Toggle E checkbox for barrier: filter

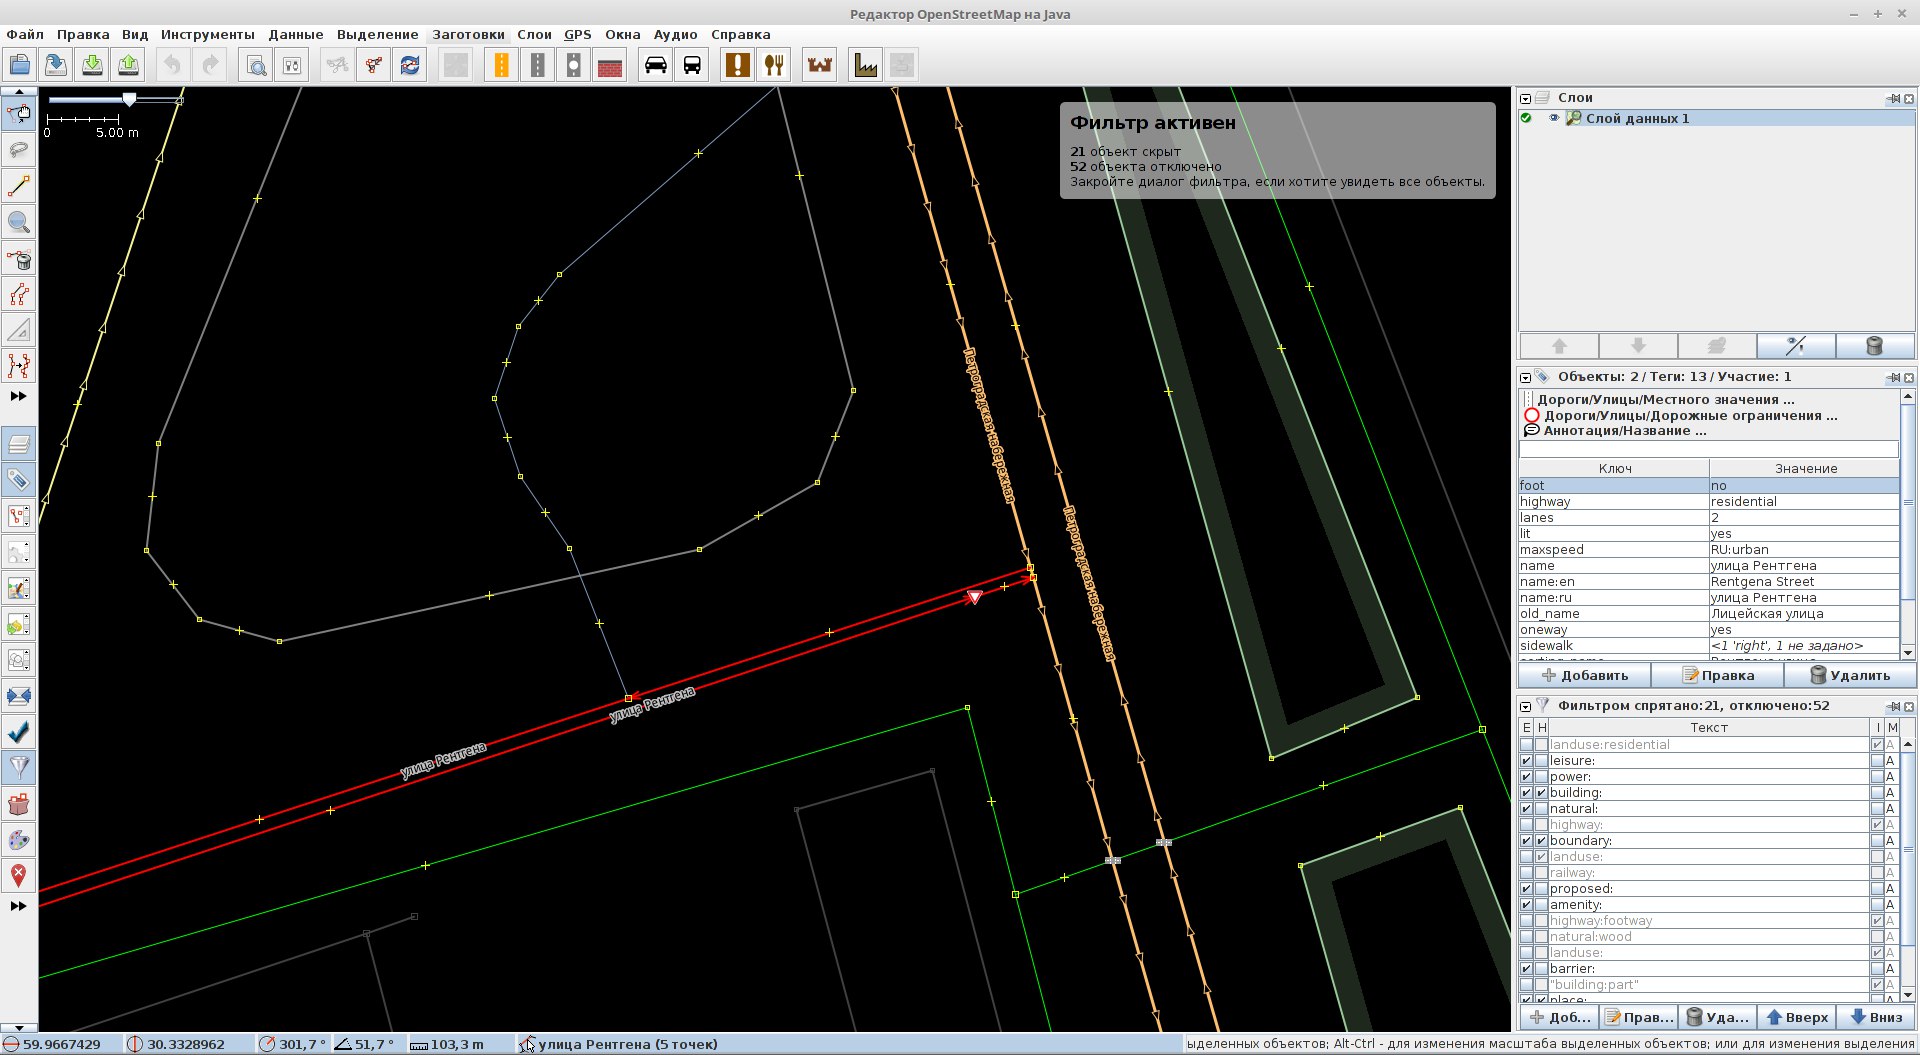1526,969
